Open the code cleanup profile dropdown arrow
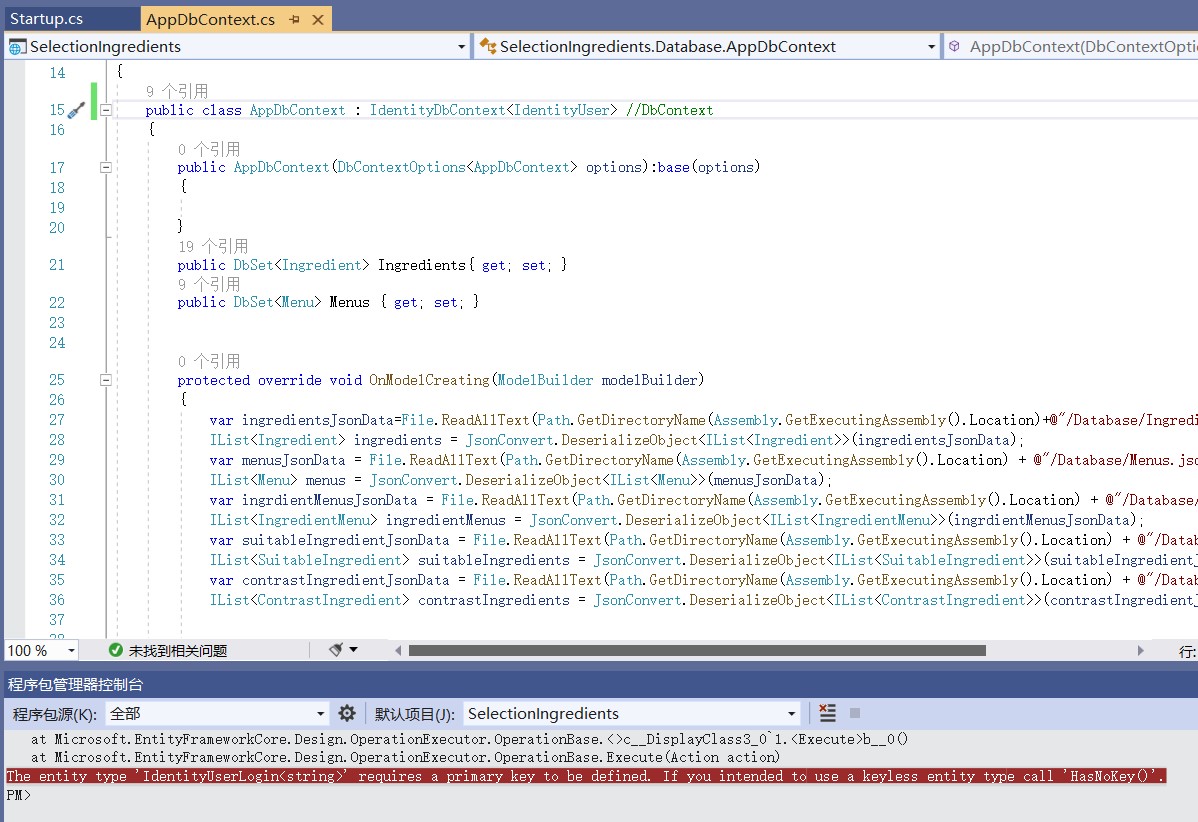This screenshot has width=1198, height=822. pyautogui.click(x=353, y=650)
